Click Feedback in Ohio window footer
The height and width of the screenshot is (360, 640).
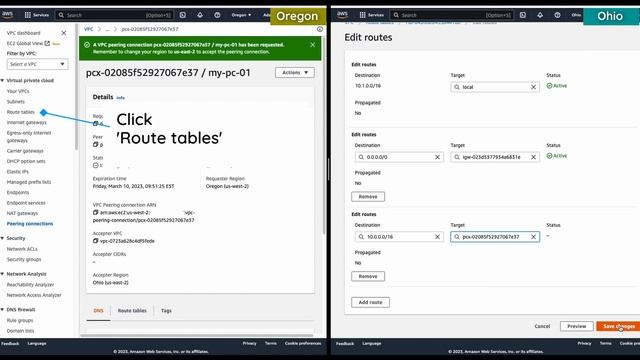345,343
